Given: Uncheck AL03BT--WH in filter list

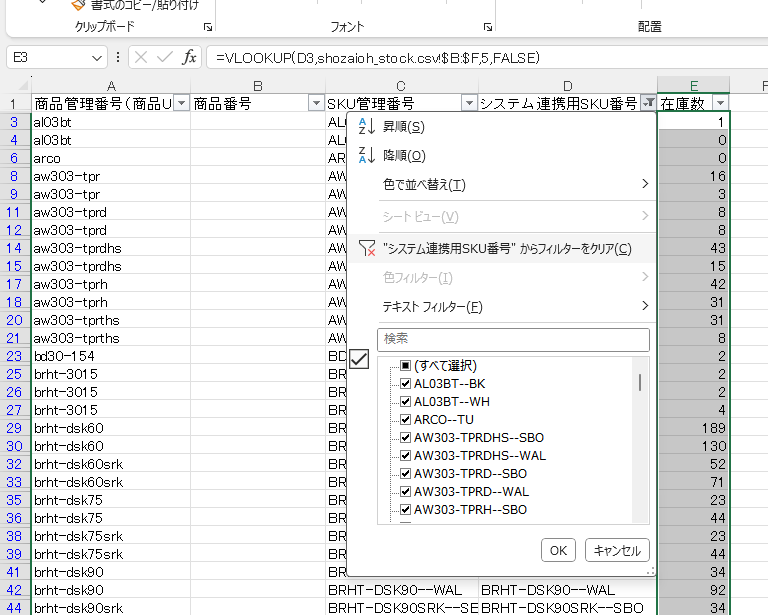Looking at the screenshot, I should (x=406, y=402).
